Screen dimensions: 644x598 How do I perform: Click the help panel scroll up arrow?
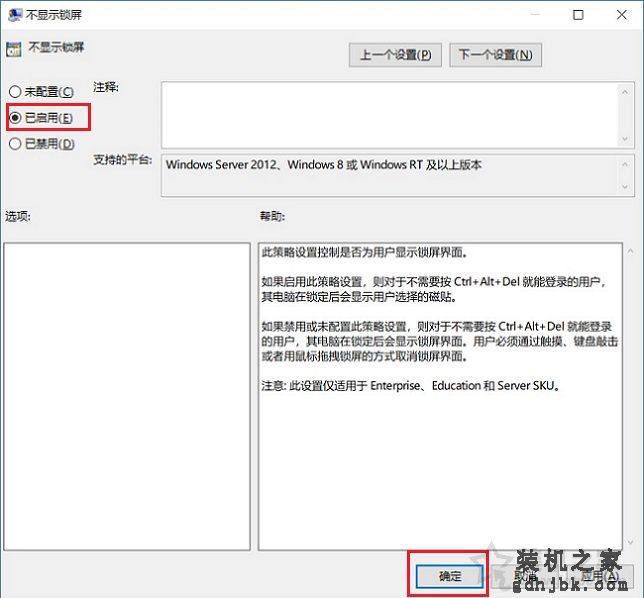point(631,251)
